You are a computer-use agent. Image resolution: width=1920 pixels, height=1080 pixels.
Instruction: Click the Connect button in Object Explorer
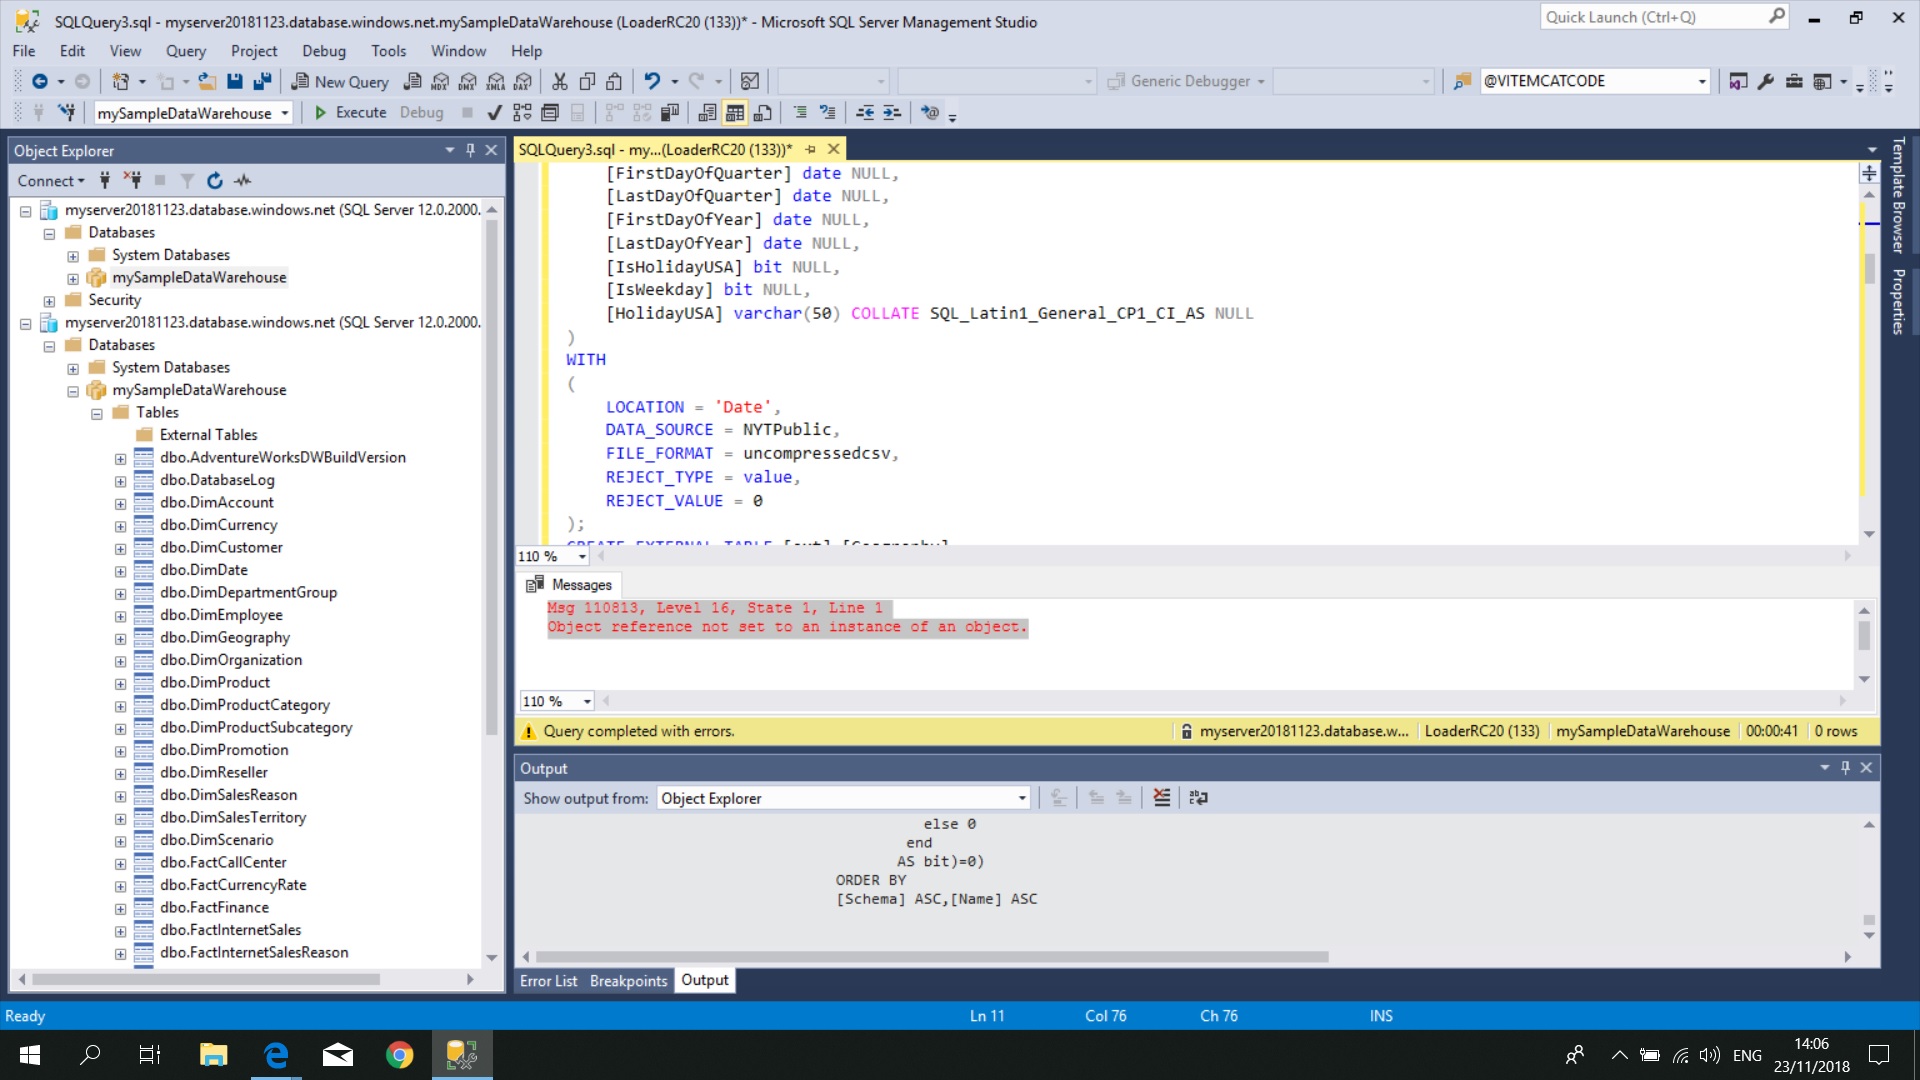click(x=45, y=181)
